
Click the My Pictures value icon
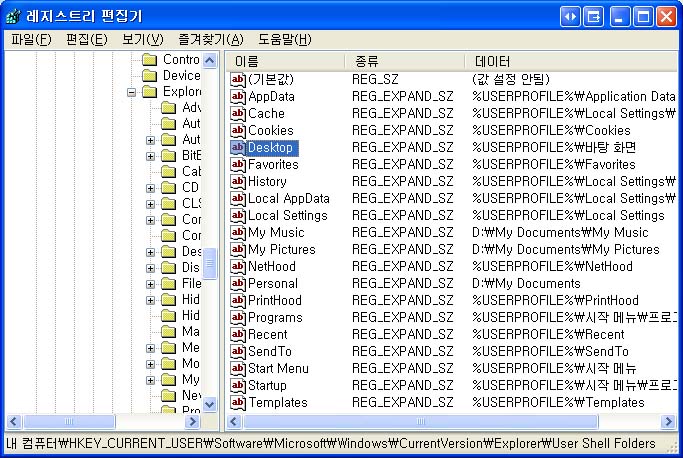[x=237, y=249]
